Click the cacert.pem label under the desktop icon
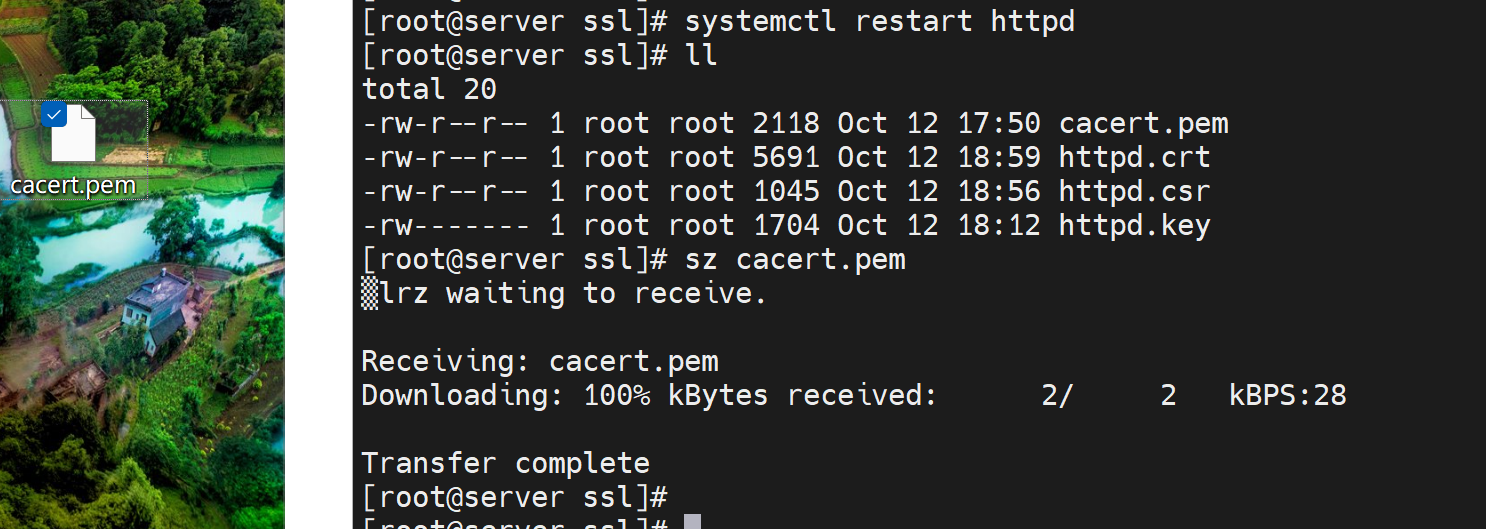Screen dimensions: 1486x529 pyautogui.click(x=73, y=185)
